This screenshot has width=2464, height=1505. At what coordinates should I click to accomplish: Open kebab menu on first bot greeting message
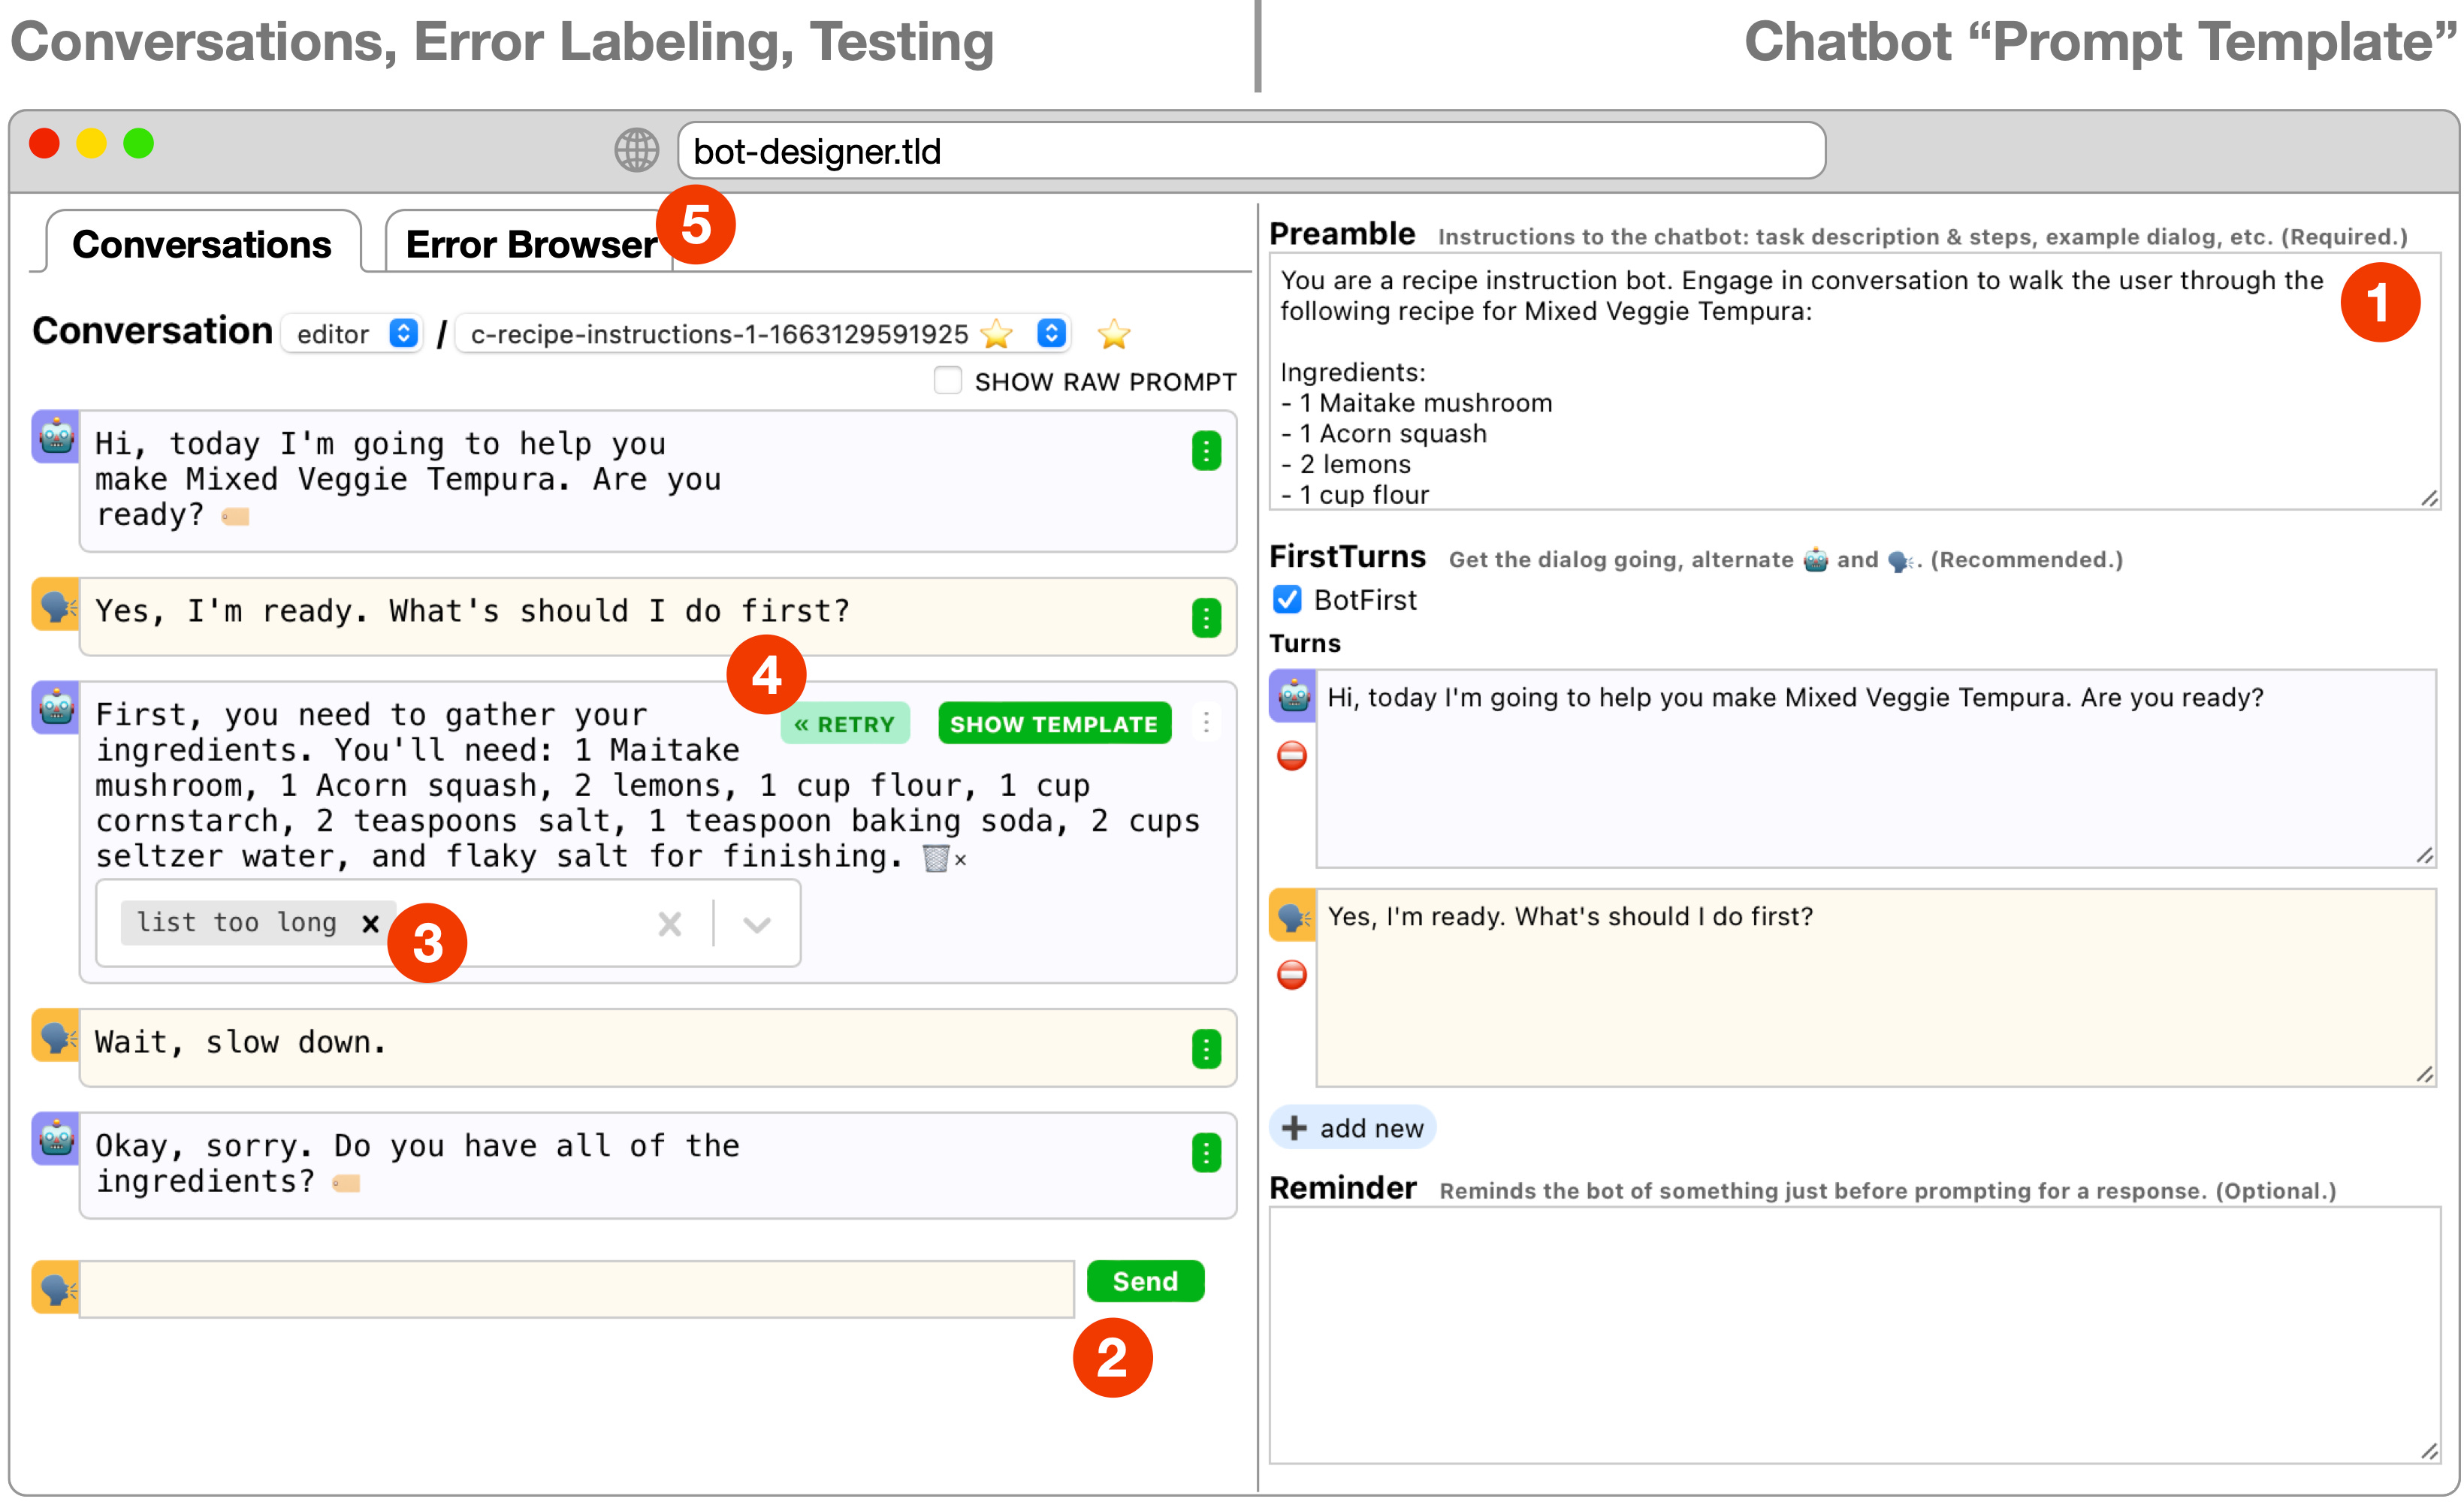(1206, 451)
